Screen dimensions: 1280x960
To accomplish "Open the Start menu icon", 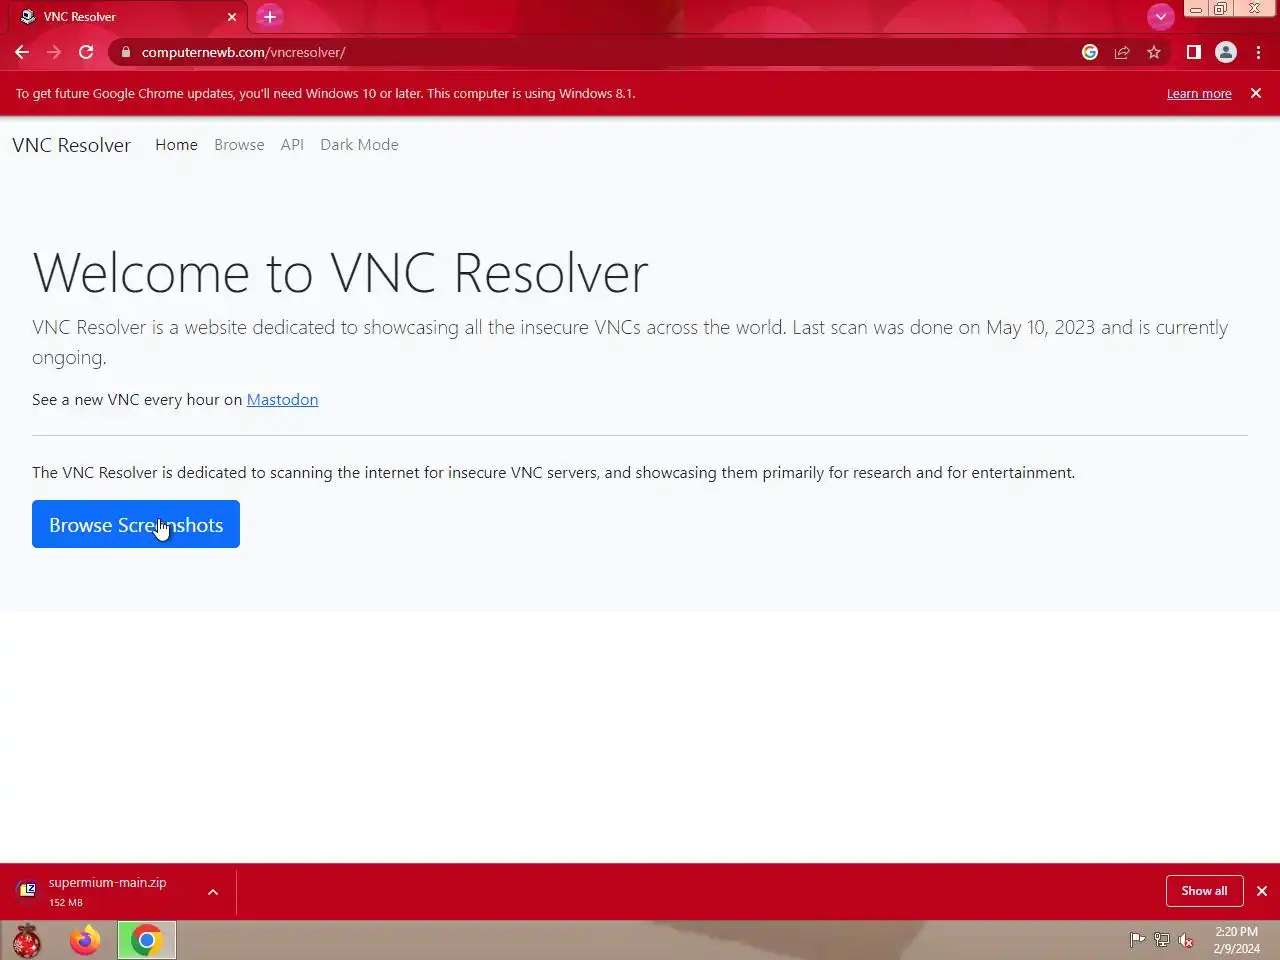I will click(x=27, y=940).
